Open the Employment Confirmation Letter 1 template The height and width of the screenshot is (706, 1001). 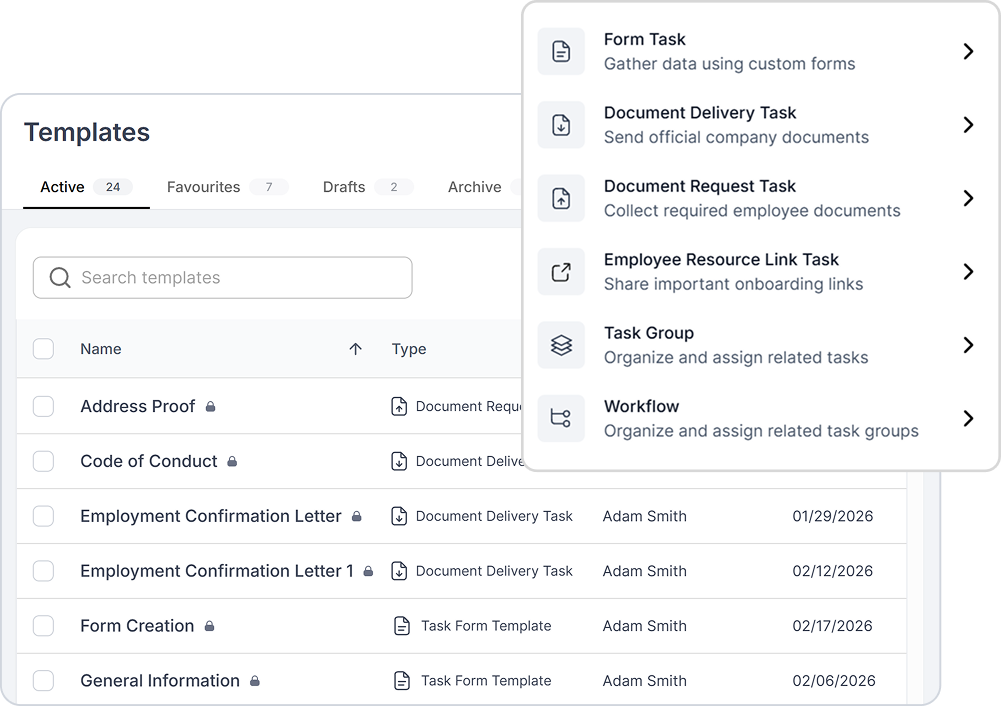click(x=217, y=571)
